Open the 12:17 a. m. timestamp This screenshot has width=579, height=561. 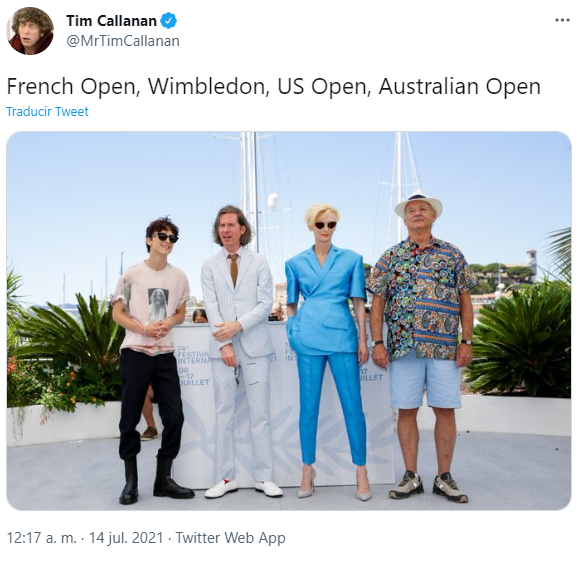pyautogui.click(x=41, y=537)
